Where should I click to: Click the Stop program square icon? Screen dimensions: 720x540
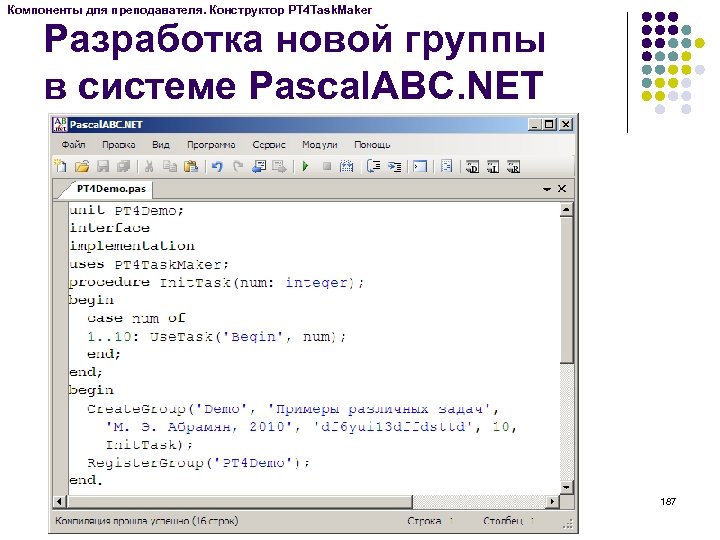point(326,166)
